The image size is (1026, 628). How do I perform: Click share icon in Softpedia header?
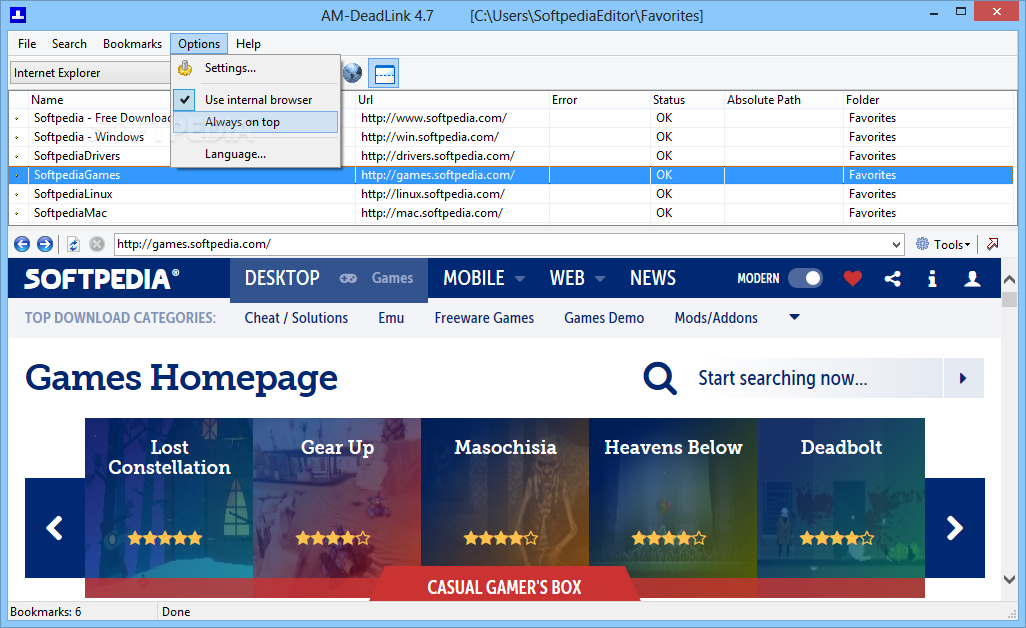point(893,279)
